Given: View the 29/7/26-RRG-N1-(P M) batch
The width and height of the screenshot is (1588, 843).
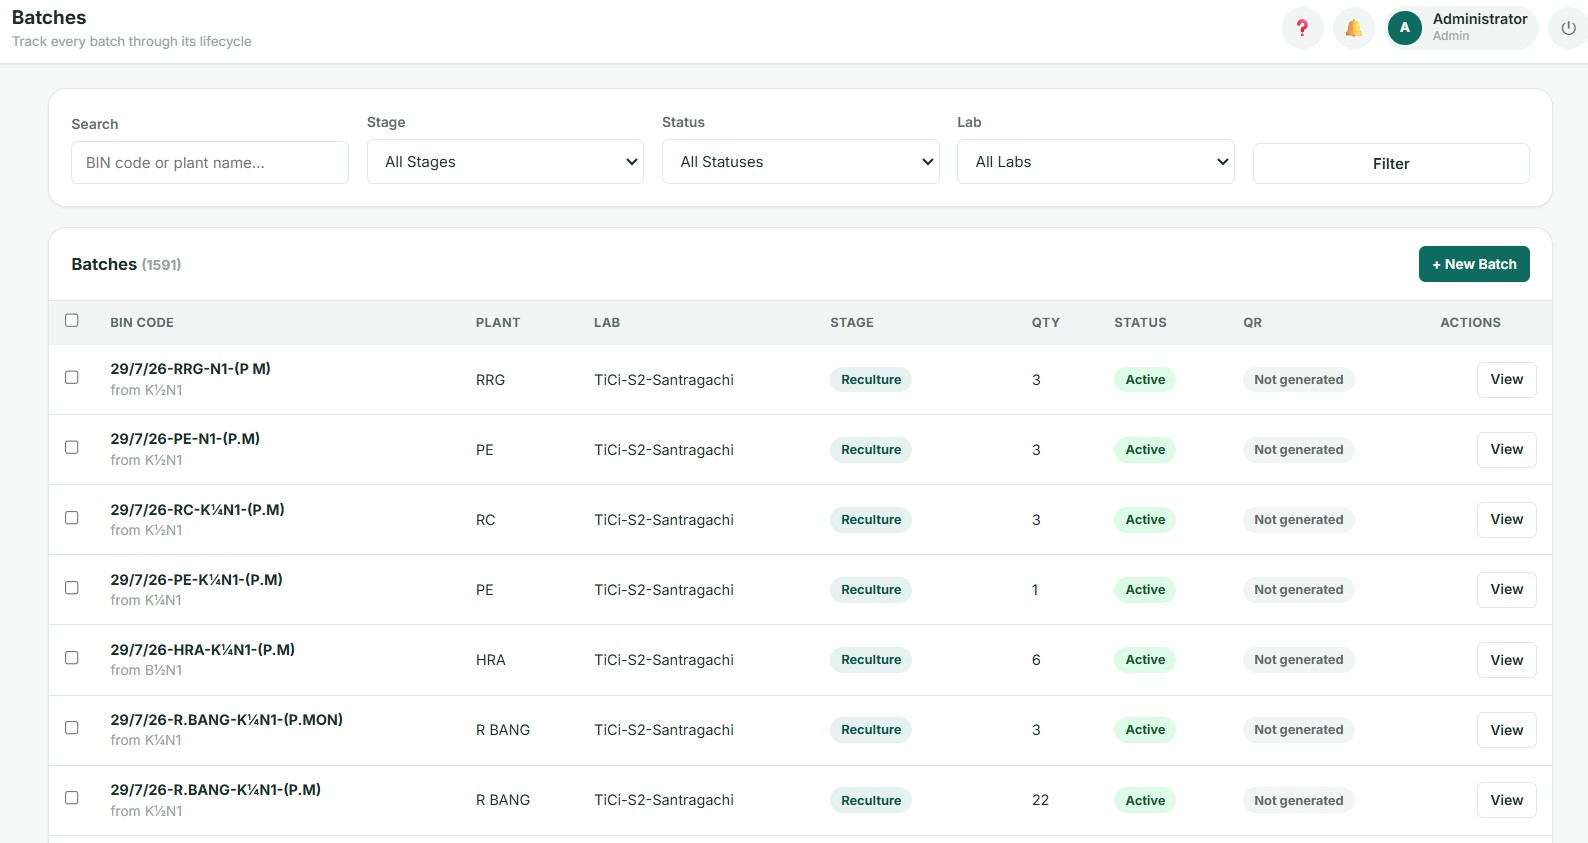Looking at the screenshot, I should 1506,379.
